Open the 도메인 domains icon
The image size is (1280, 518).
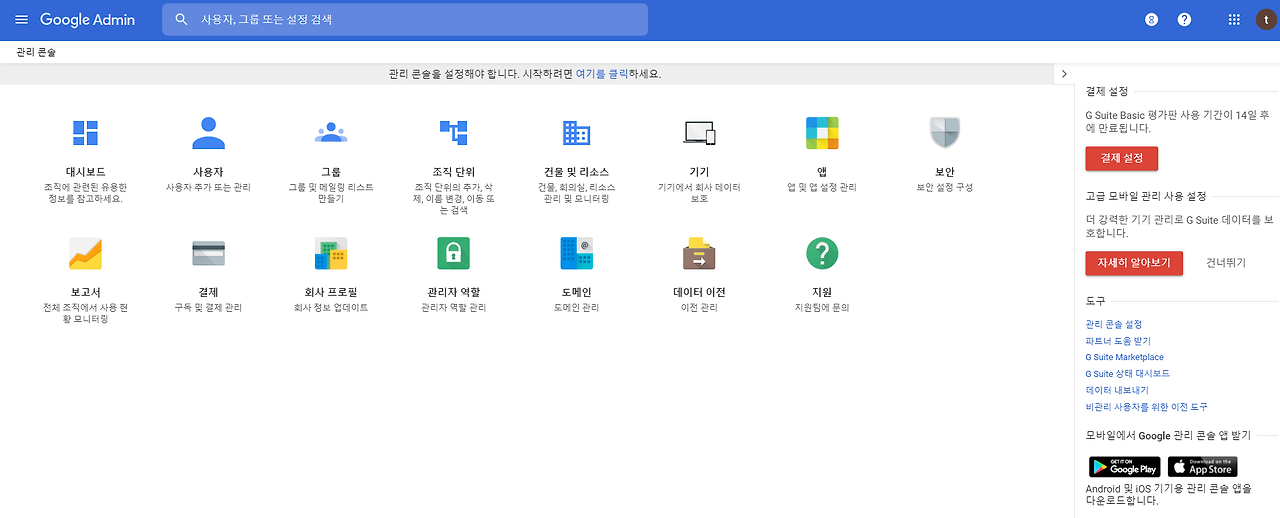pos(576,253)
